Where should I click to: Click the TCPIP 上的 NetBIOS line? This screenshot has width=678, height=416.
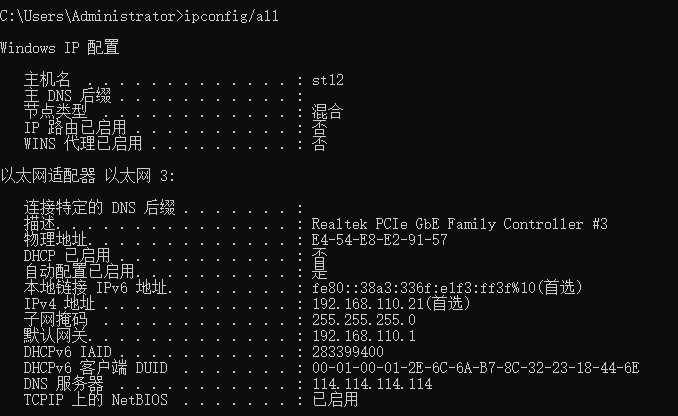(91, 400)
